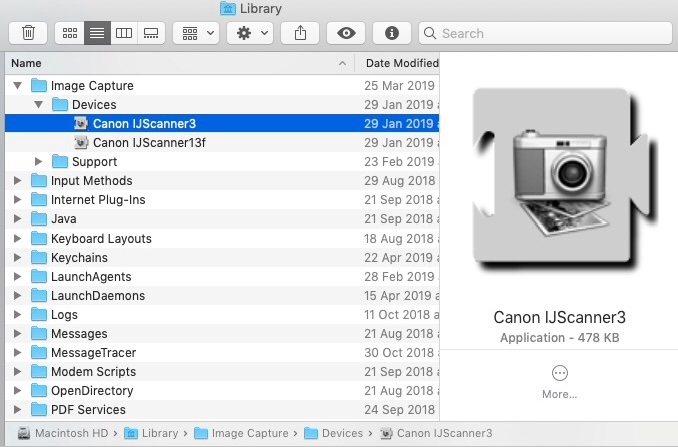678x447 pixels.
Task: Click the trash delete toolbar button
Action: 28,33
